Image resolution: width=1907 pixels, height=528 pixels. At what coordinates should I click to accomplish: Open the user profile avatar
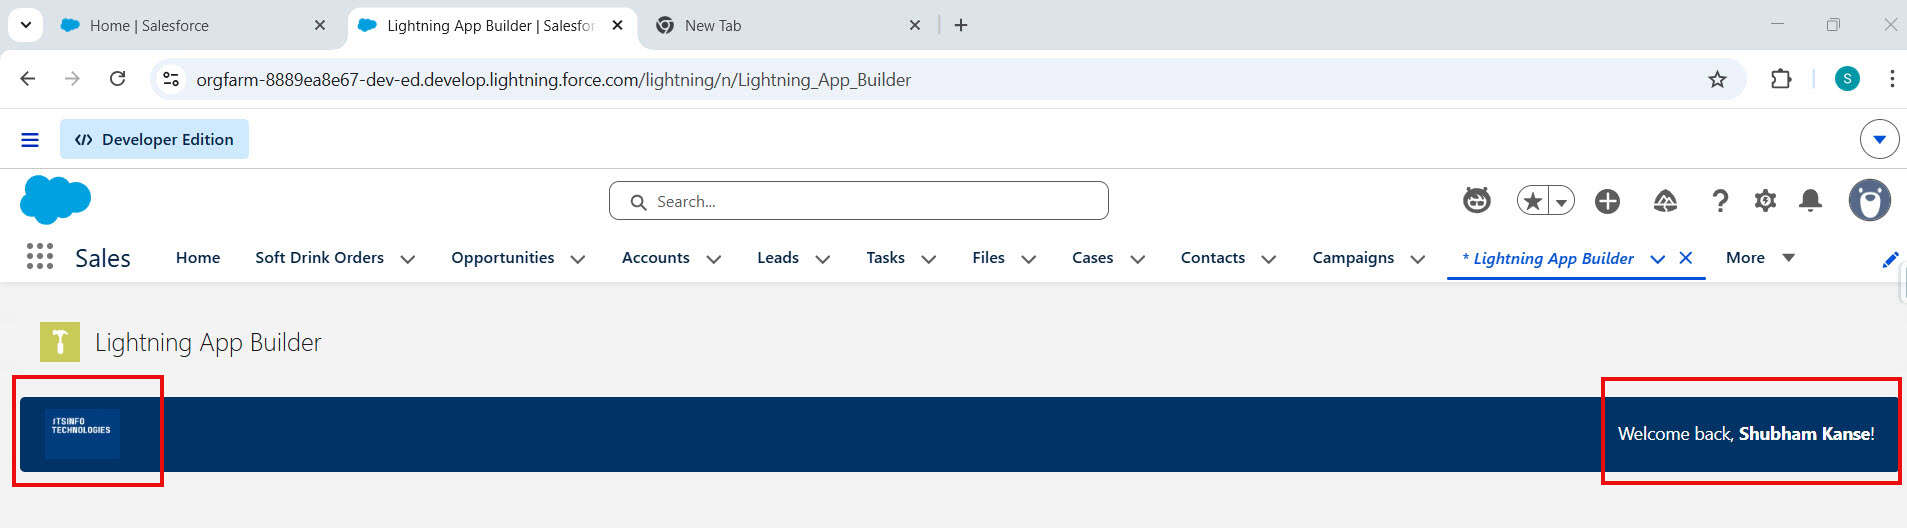point(1869,200)
